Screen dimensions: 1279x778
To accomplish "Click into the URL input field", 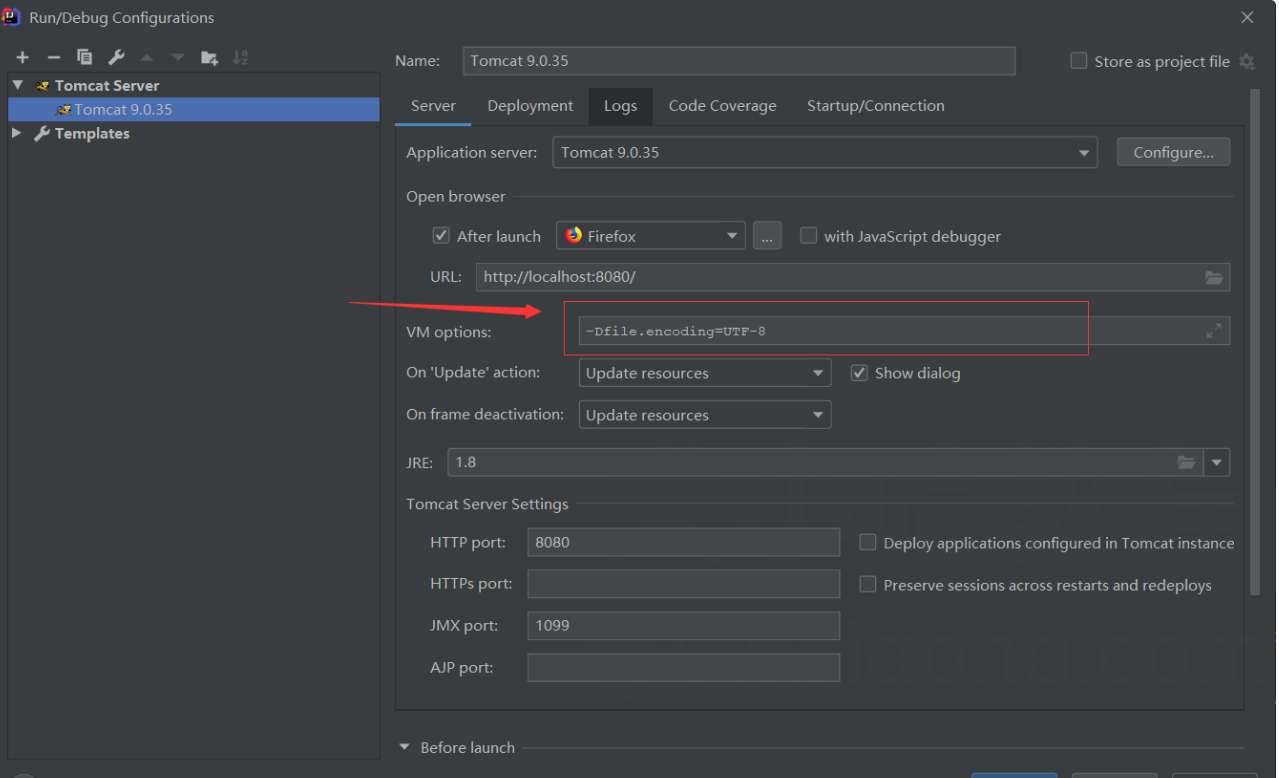I will [853, 277].
